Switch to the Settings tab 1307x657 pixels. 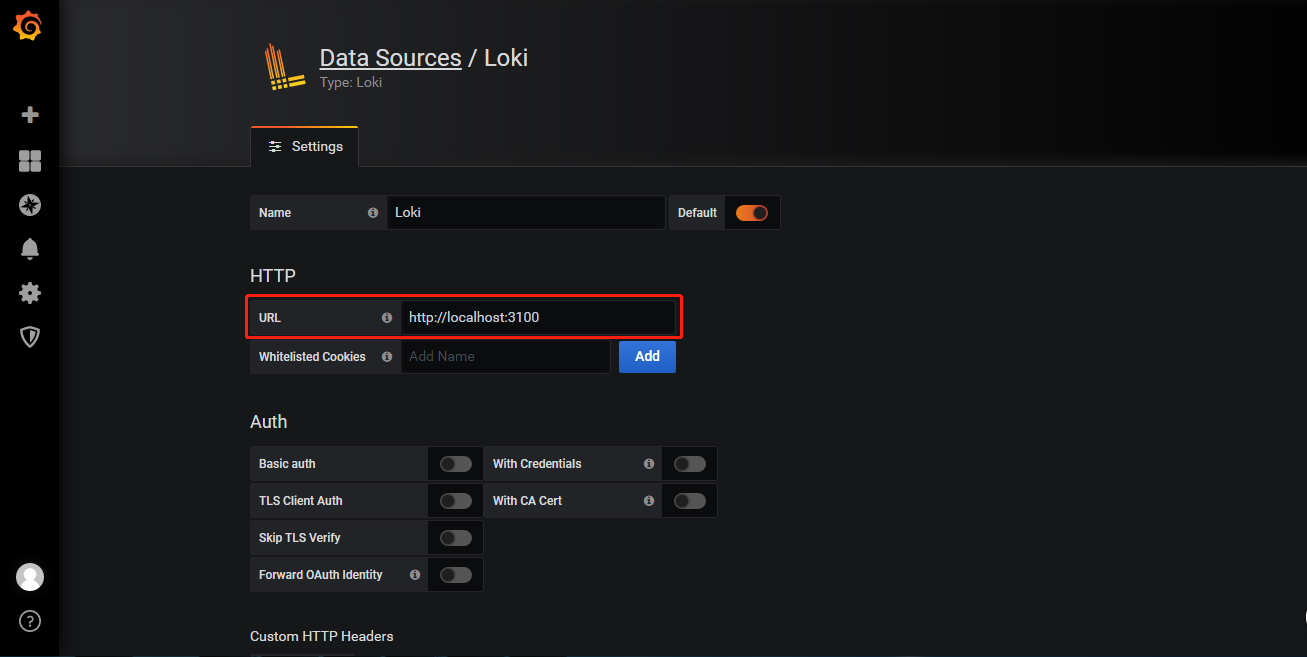point(304,147)
